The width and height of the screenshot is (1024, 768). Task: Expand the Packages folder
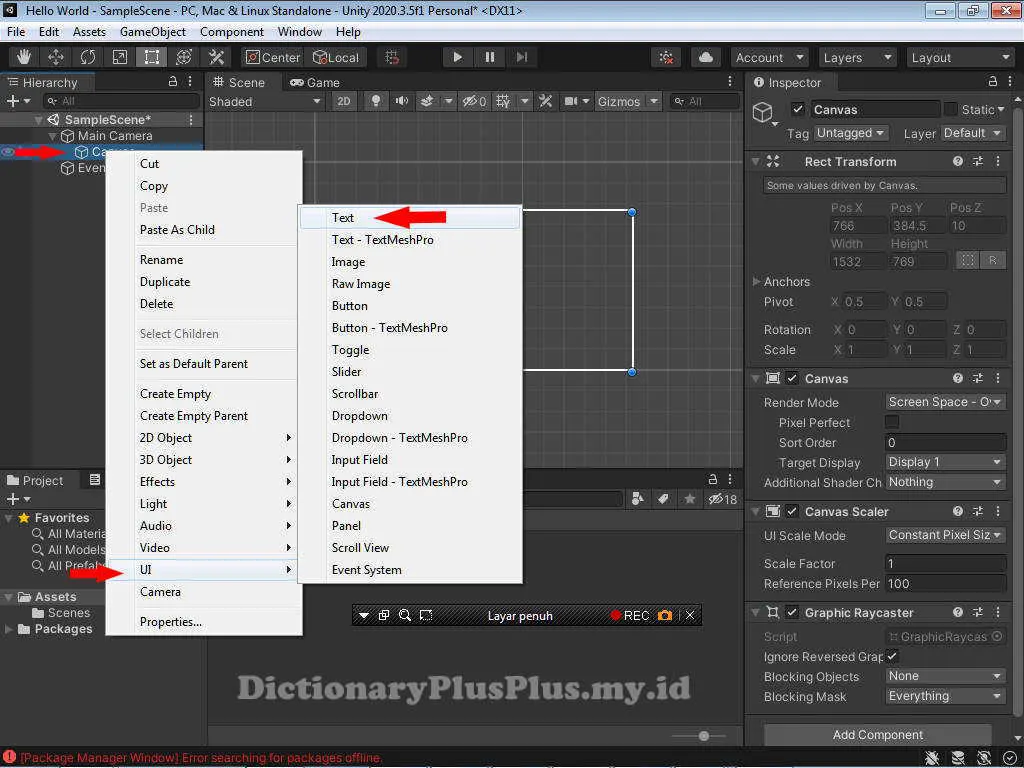[x=8, y=629]
